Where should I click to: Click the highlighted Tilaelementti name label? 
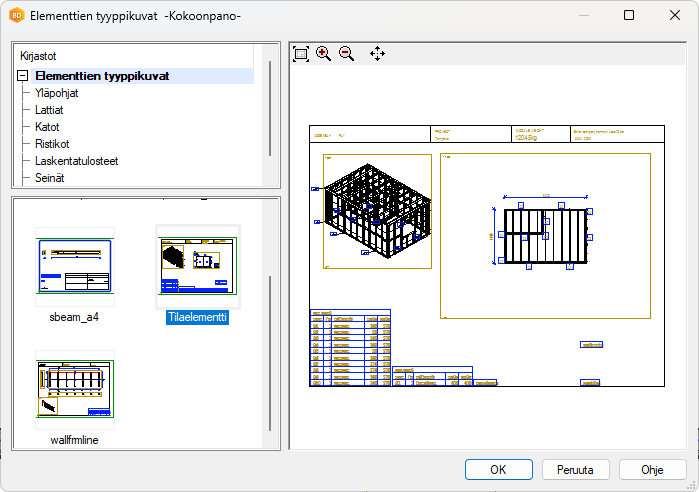pos(197,317)
